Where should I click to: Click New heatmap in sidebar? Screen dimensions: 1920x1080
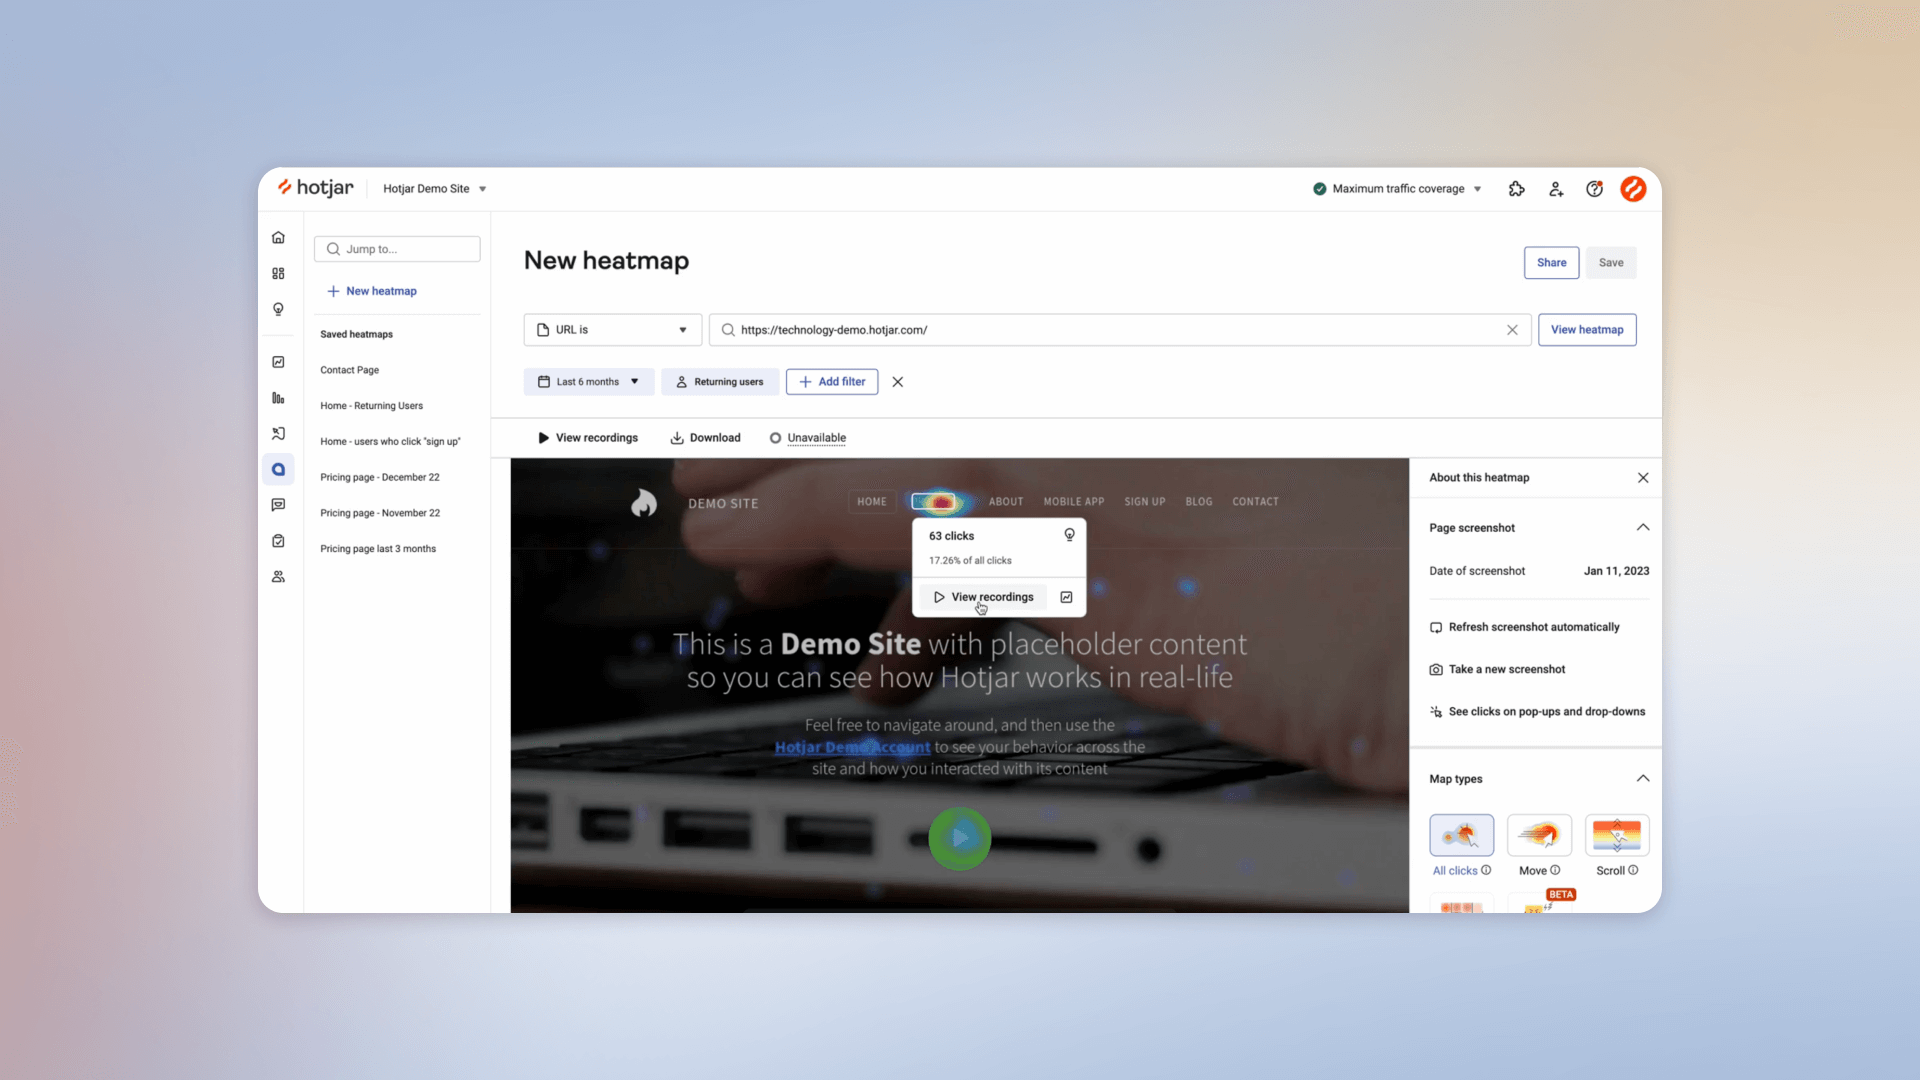click(x=372, y=291)
